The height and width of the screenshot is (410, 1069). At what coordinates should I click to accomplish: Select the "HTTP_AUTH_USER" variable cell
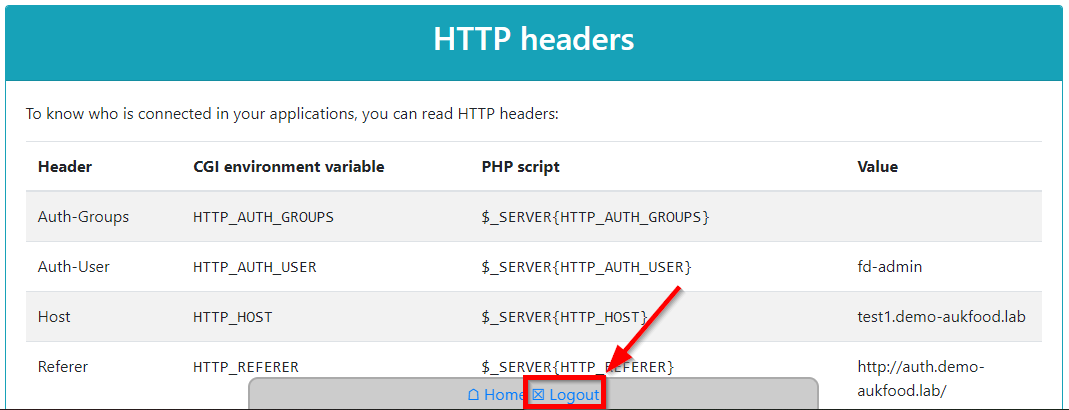(255, 267)
